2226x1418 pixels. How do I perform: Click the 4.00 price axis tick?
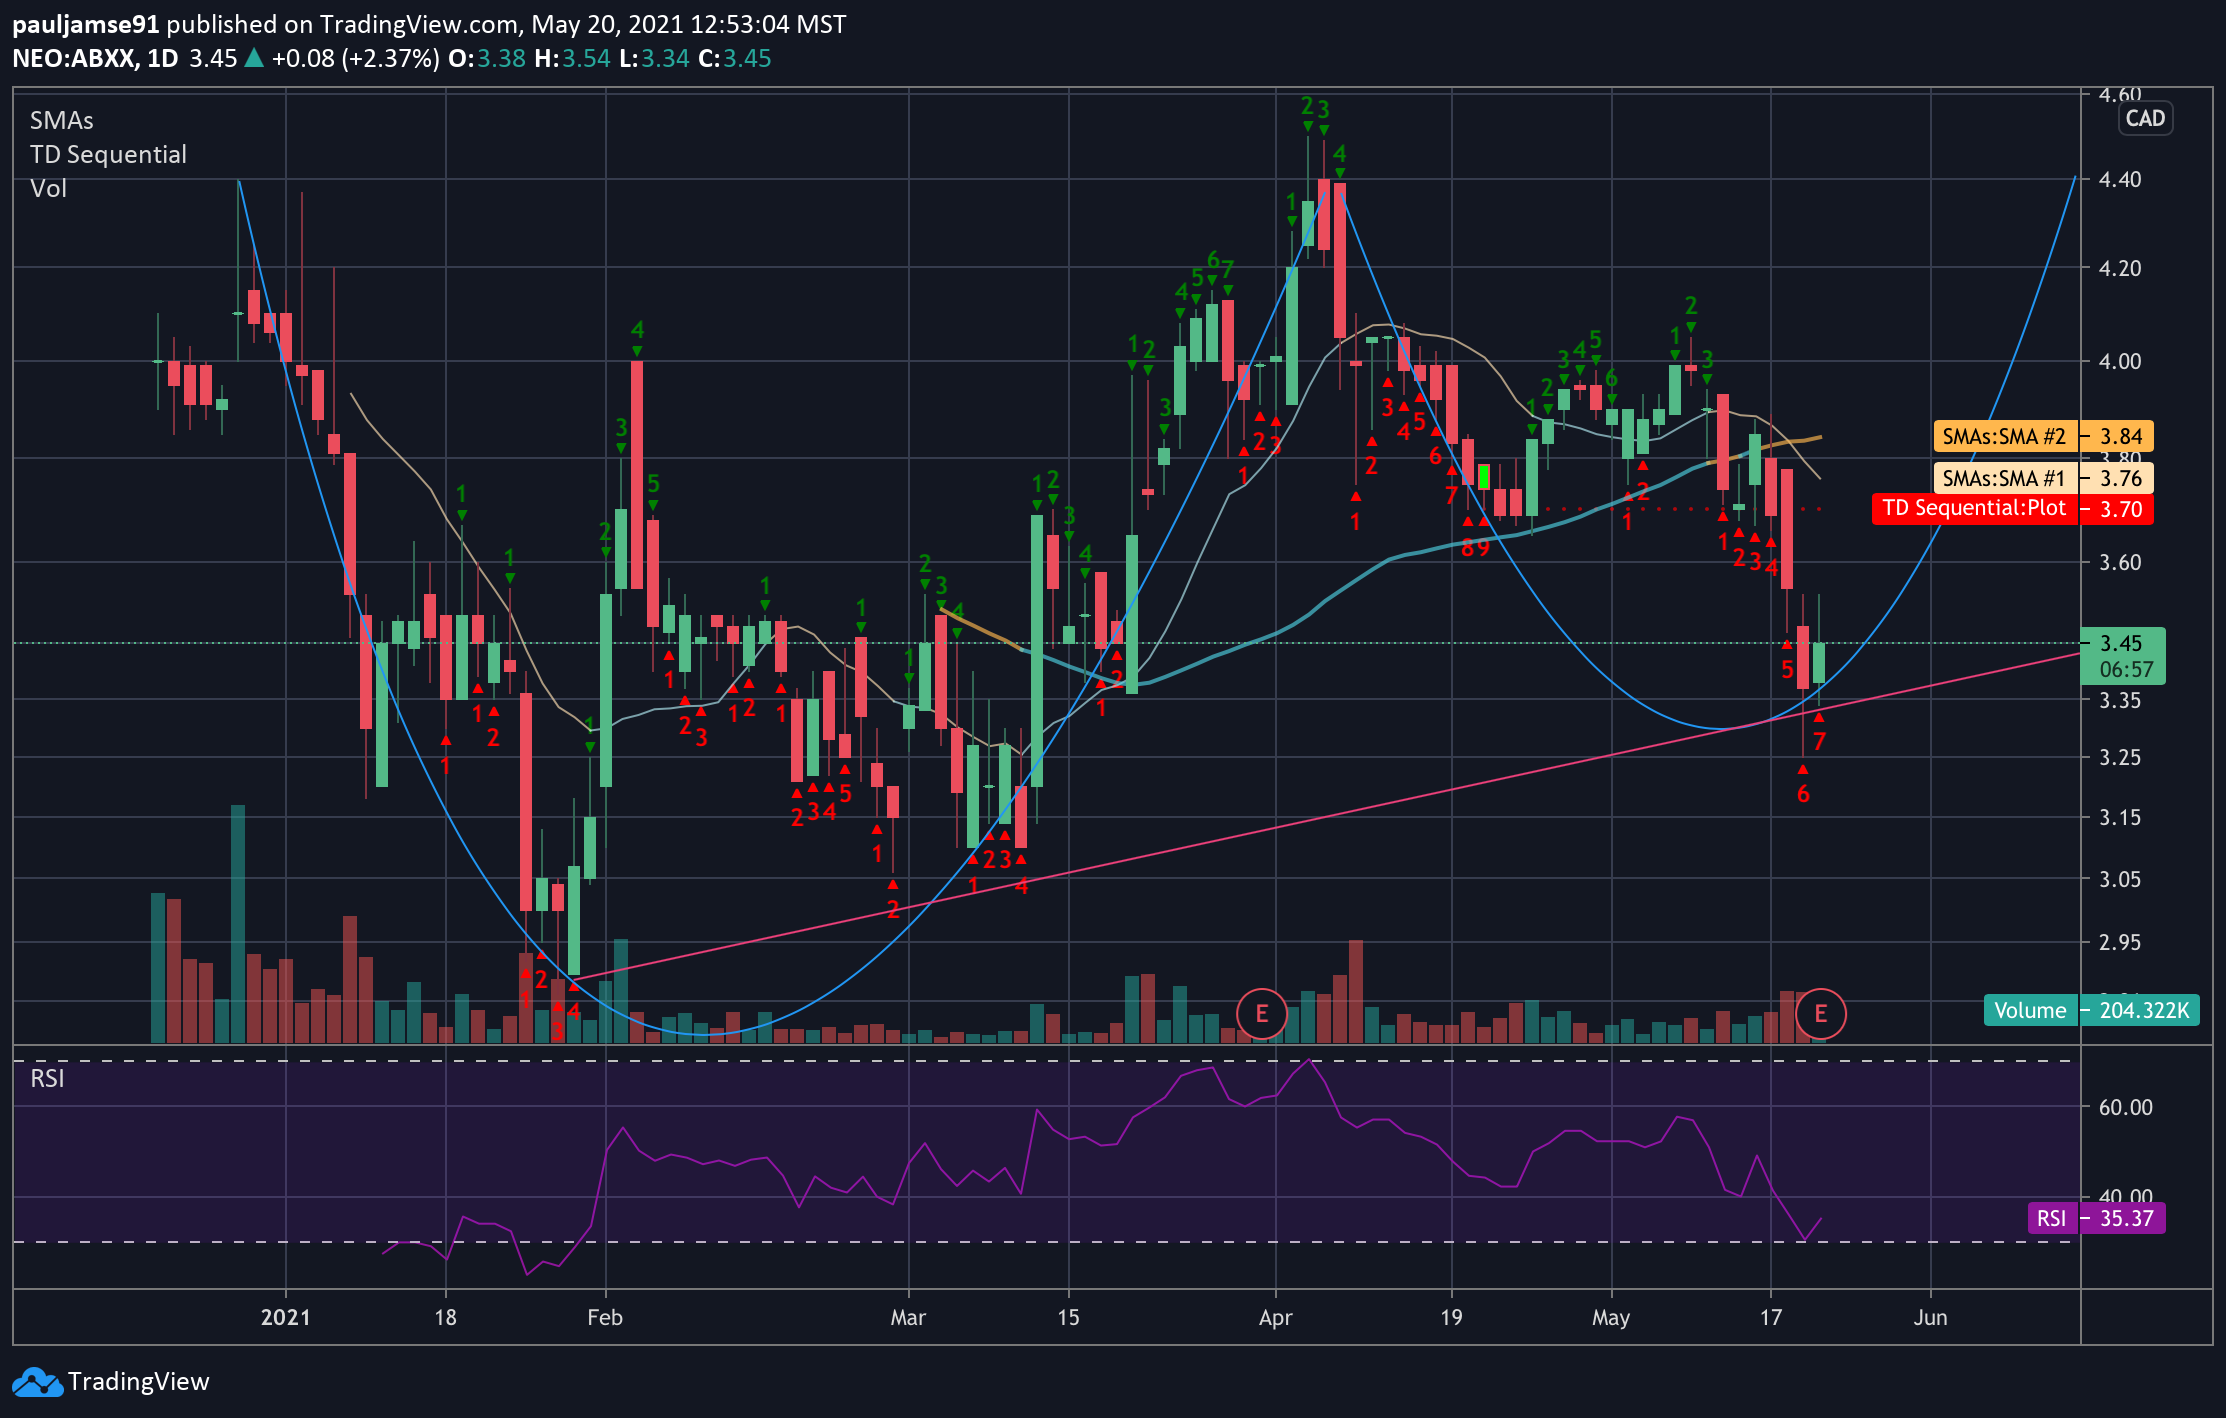click(x=2120, y=361)
